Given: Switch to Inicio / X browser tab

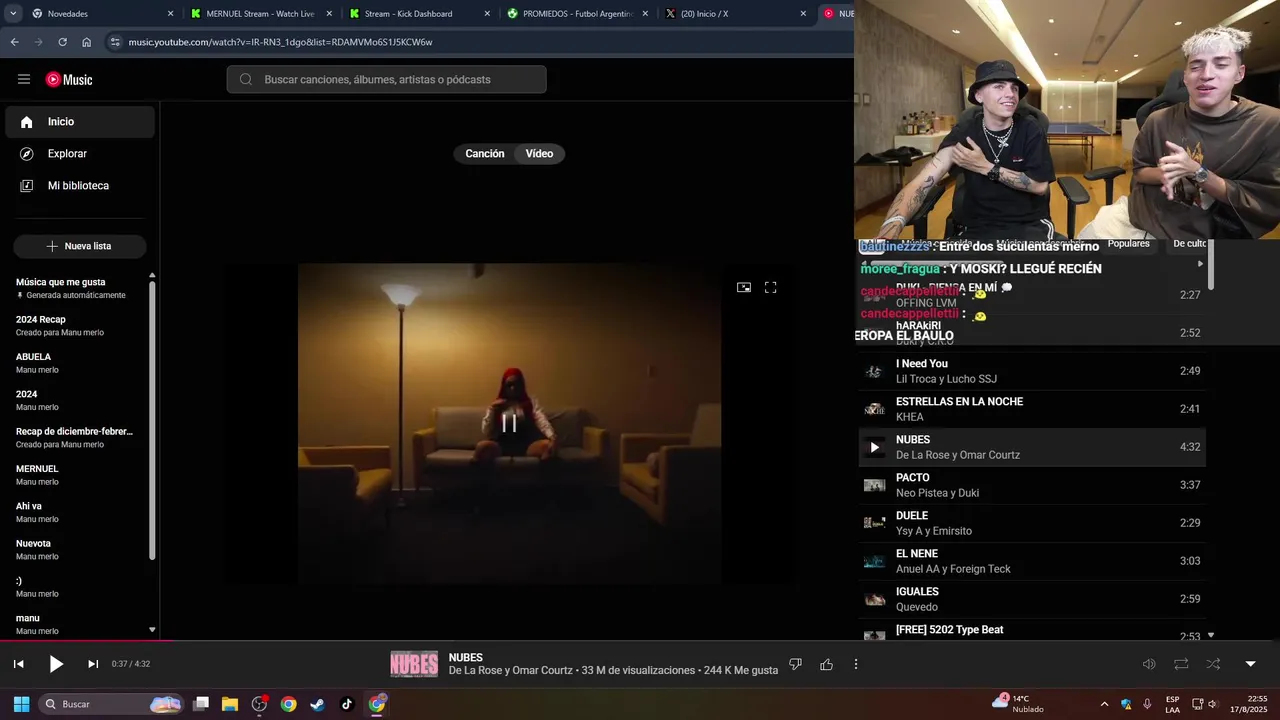Looking at the screenshot, I should tap(736, 14).
